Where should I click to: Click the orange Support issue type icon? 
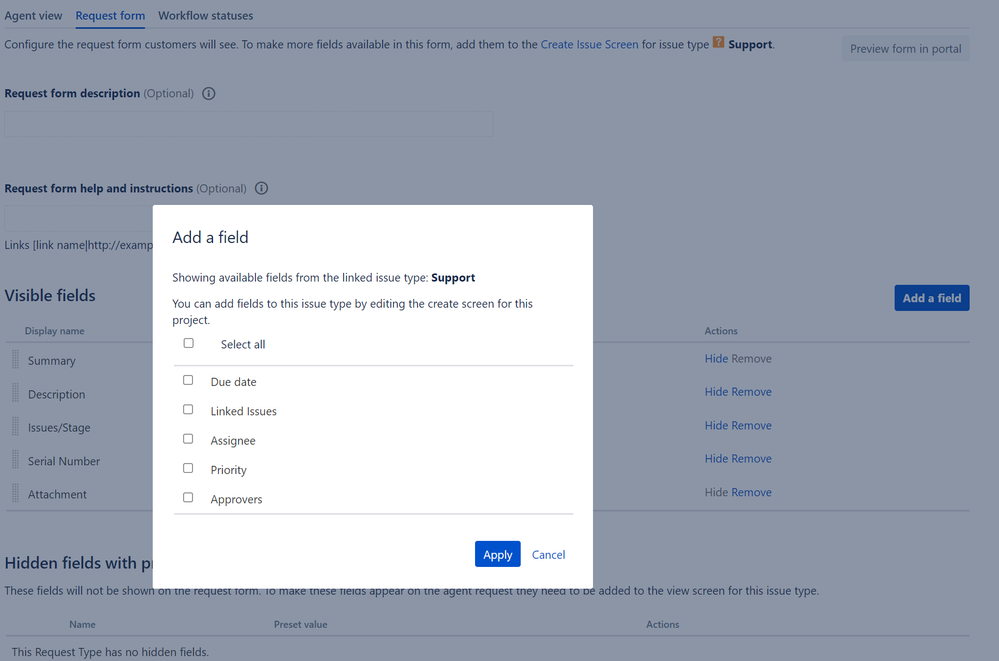click(x=718, y=42)
